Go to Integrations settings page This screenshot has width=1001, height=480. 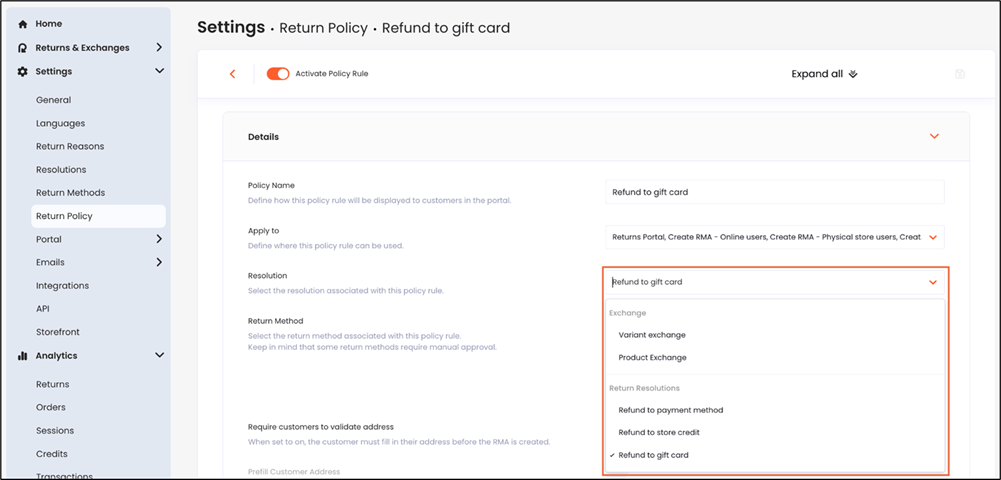[63, 286]
